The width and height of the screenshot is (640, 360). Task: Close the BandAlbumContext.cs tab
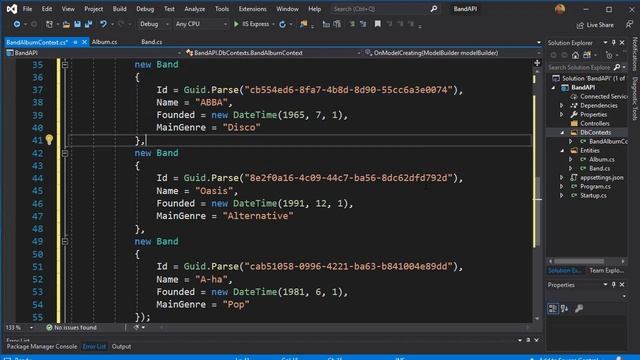pos(84,42)
